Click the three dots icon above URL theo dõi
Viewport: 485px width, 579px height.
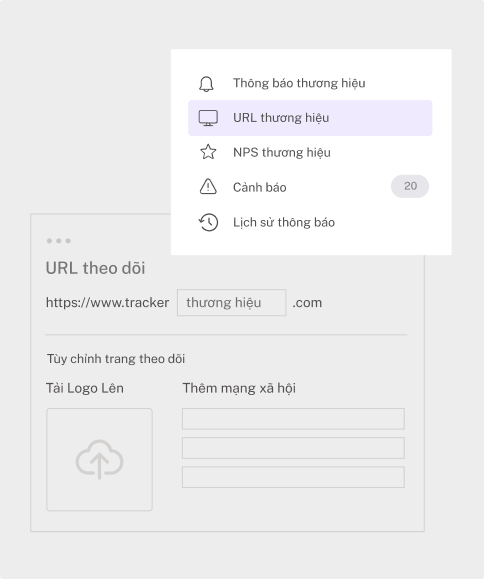click(58, 241)
